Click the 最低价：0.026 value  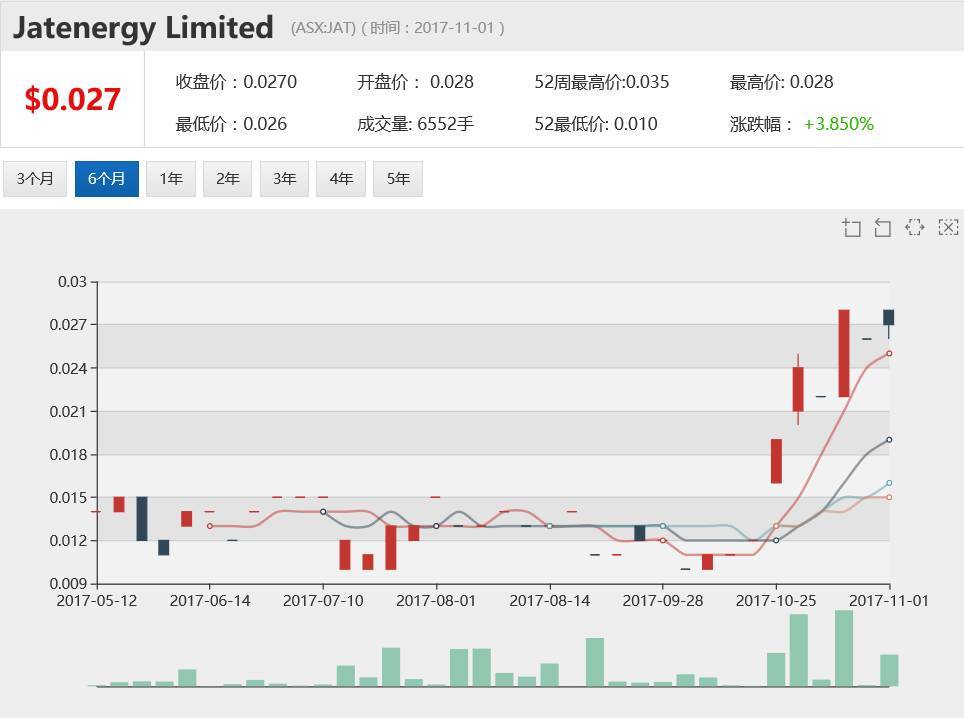pyautogui.click(x=231, y=124)
